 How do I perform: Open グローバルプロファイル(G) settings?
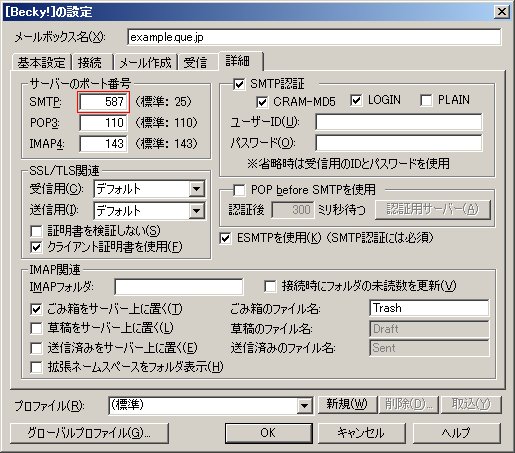[x=89, y=433]
